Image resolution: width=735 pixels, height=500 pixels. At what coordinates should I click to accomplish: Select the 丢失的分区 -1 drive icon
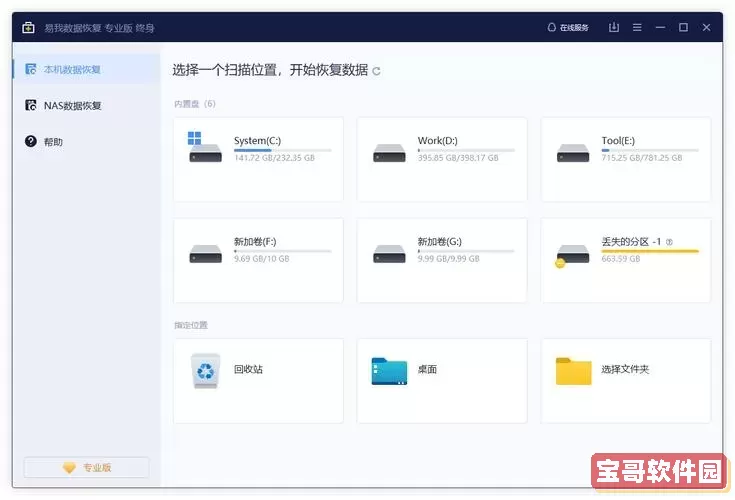[x=572, y=256]
